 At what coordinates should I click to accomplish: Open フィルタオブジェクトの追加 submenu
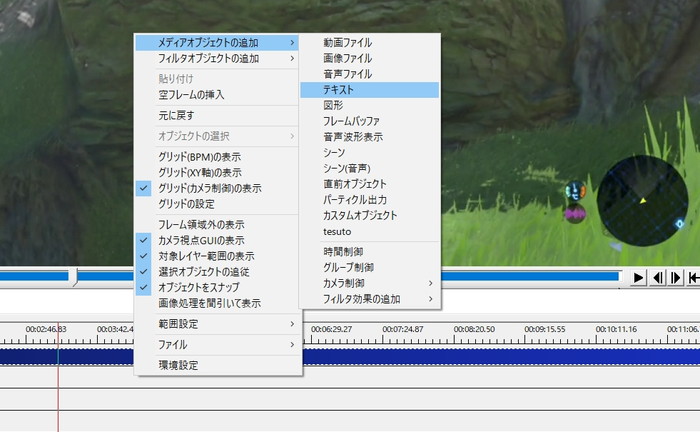[x=217, y=58]
